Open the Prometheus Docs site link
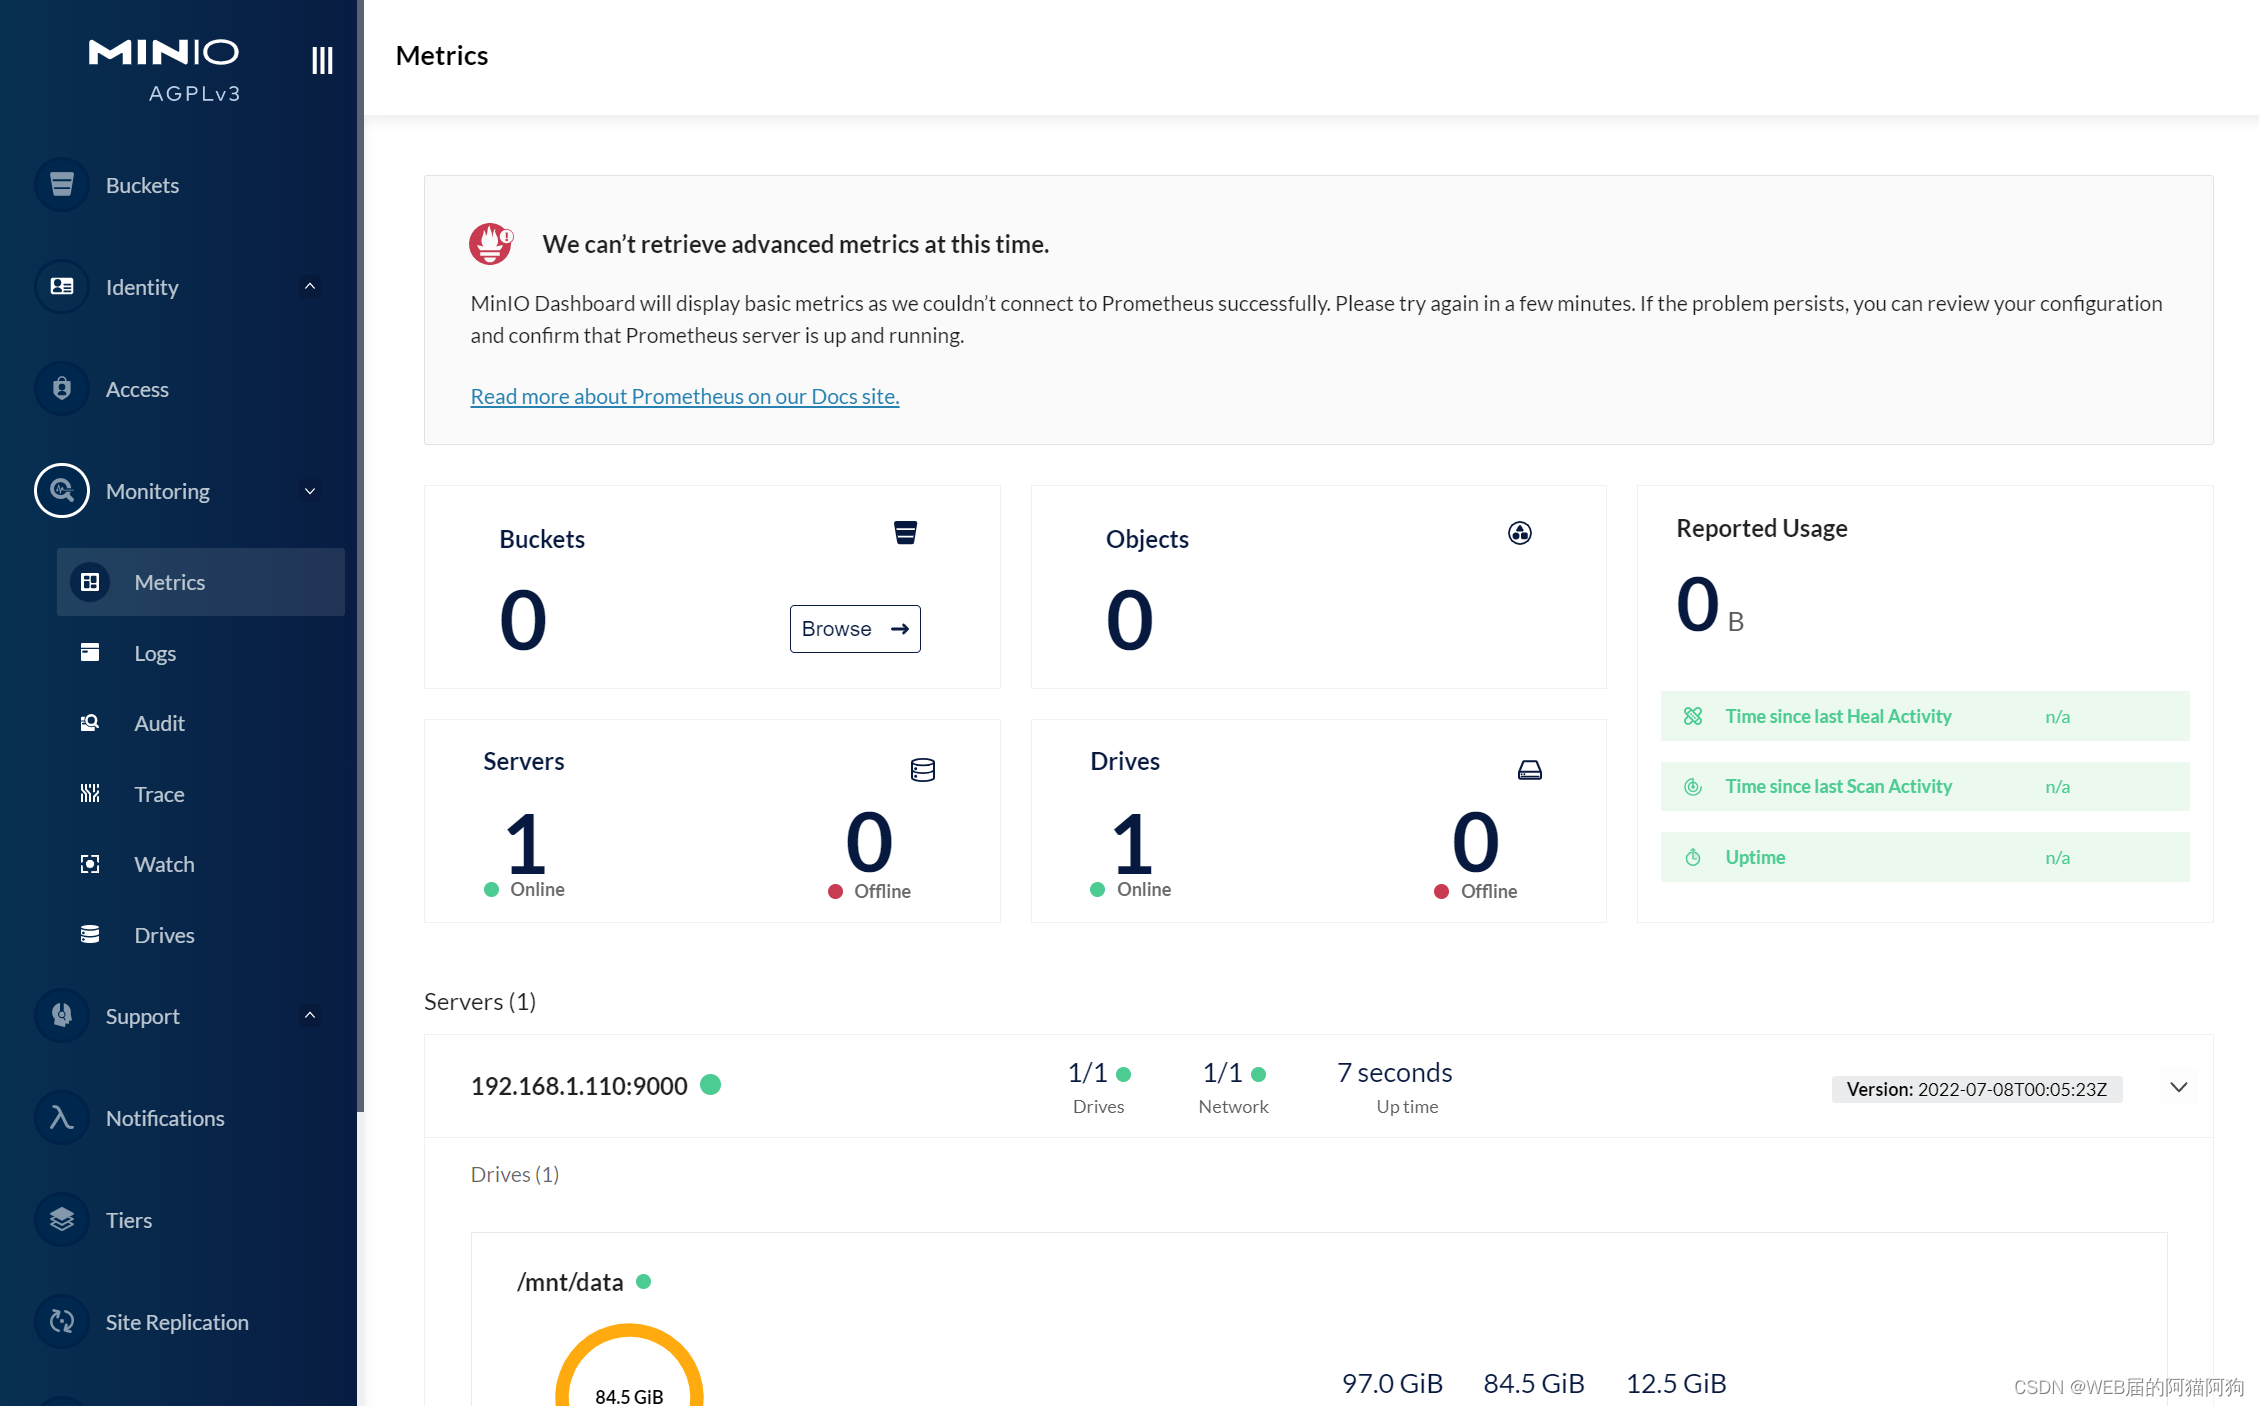The image size is (2259, 1406). [685, 396]
